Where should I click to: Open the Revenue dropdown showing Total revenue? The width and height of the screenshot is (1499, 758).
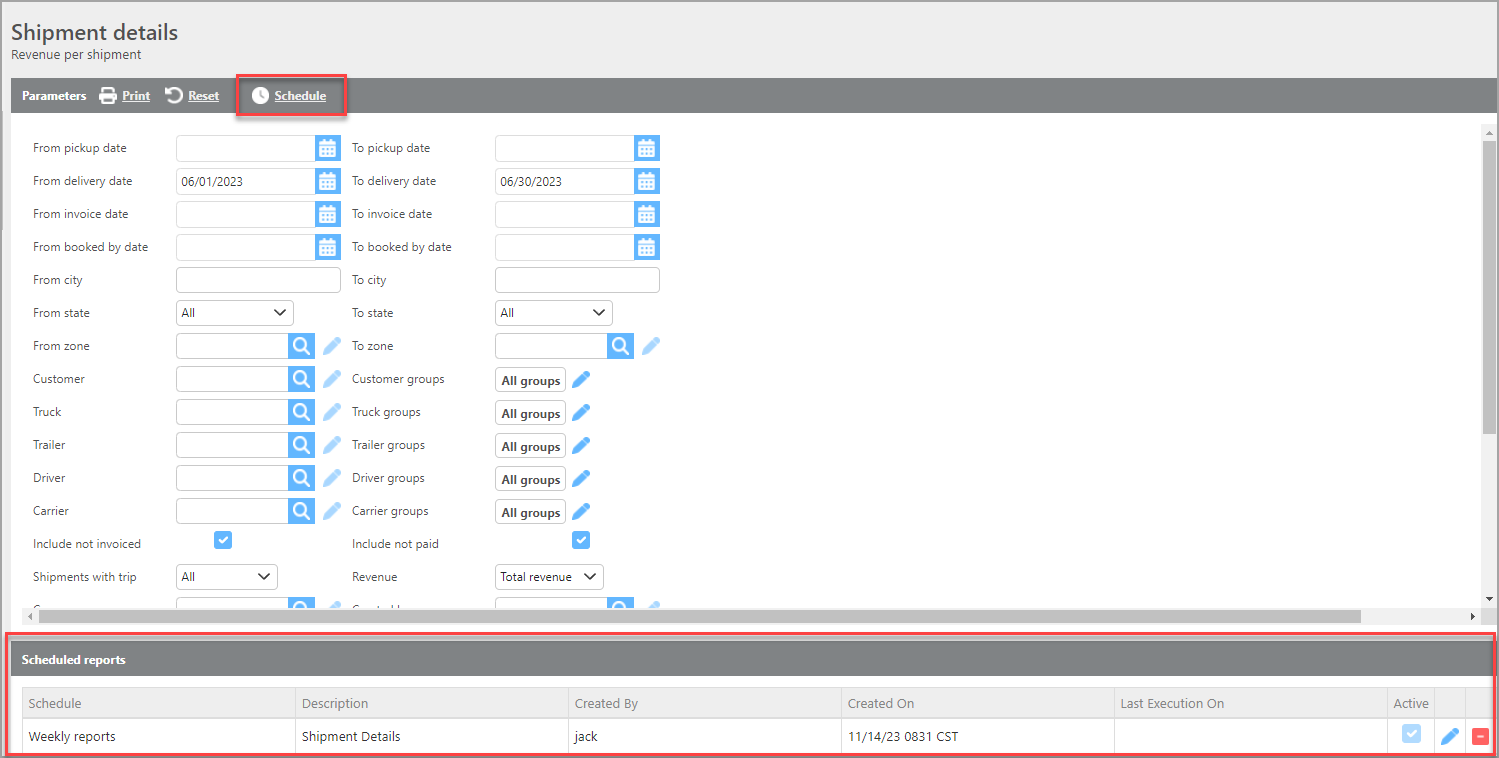(x=549, y=577)
